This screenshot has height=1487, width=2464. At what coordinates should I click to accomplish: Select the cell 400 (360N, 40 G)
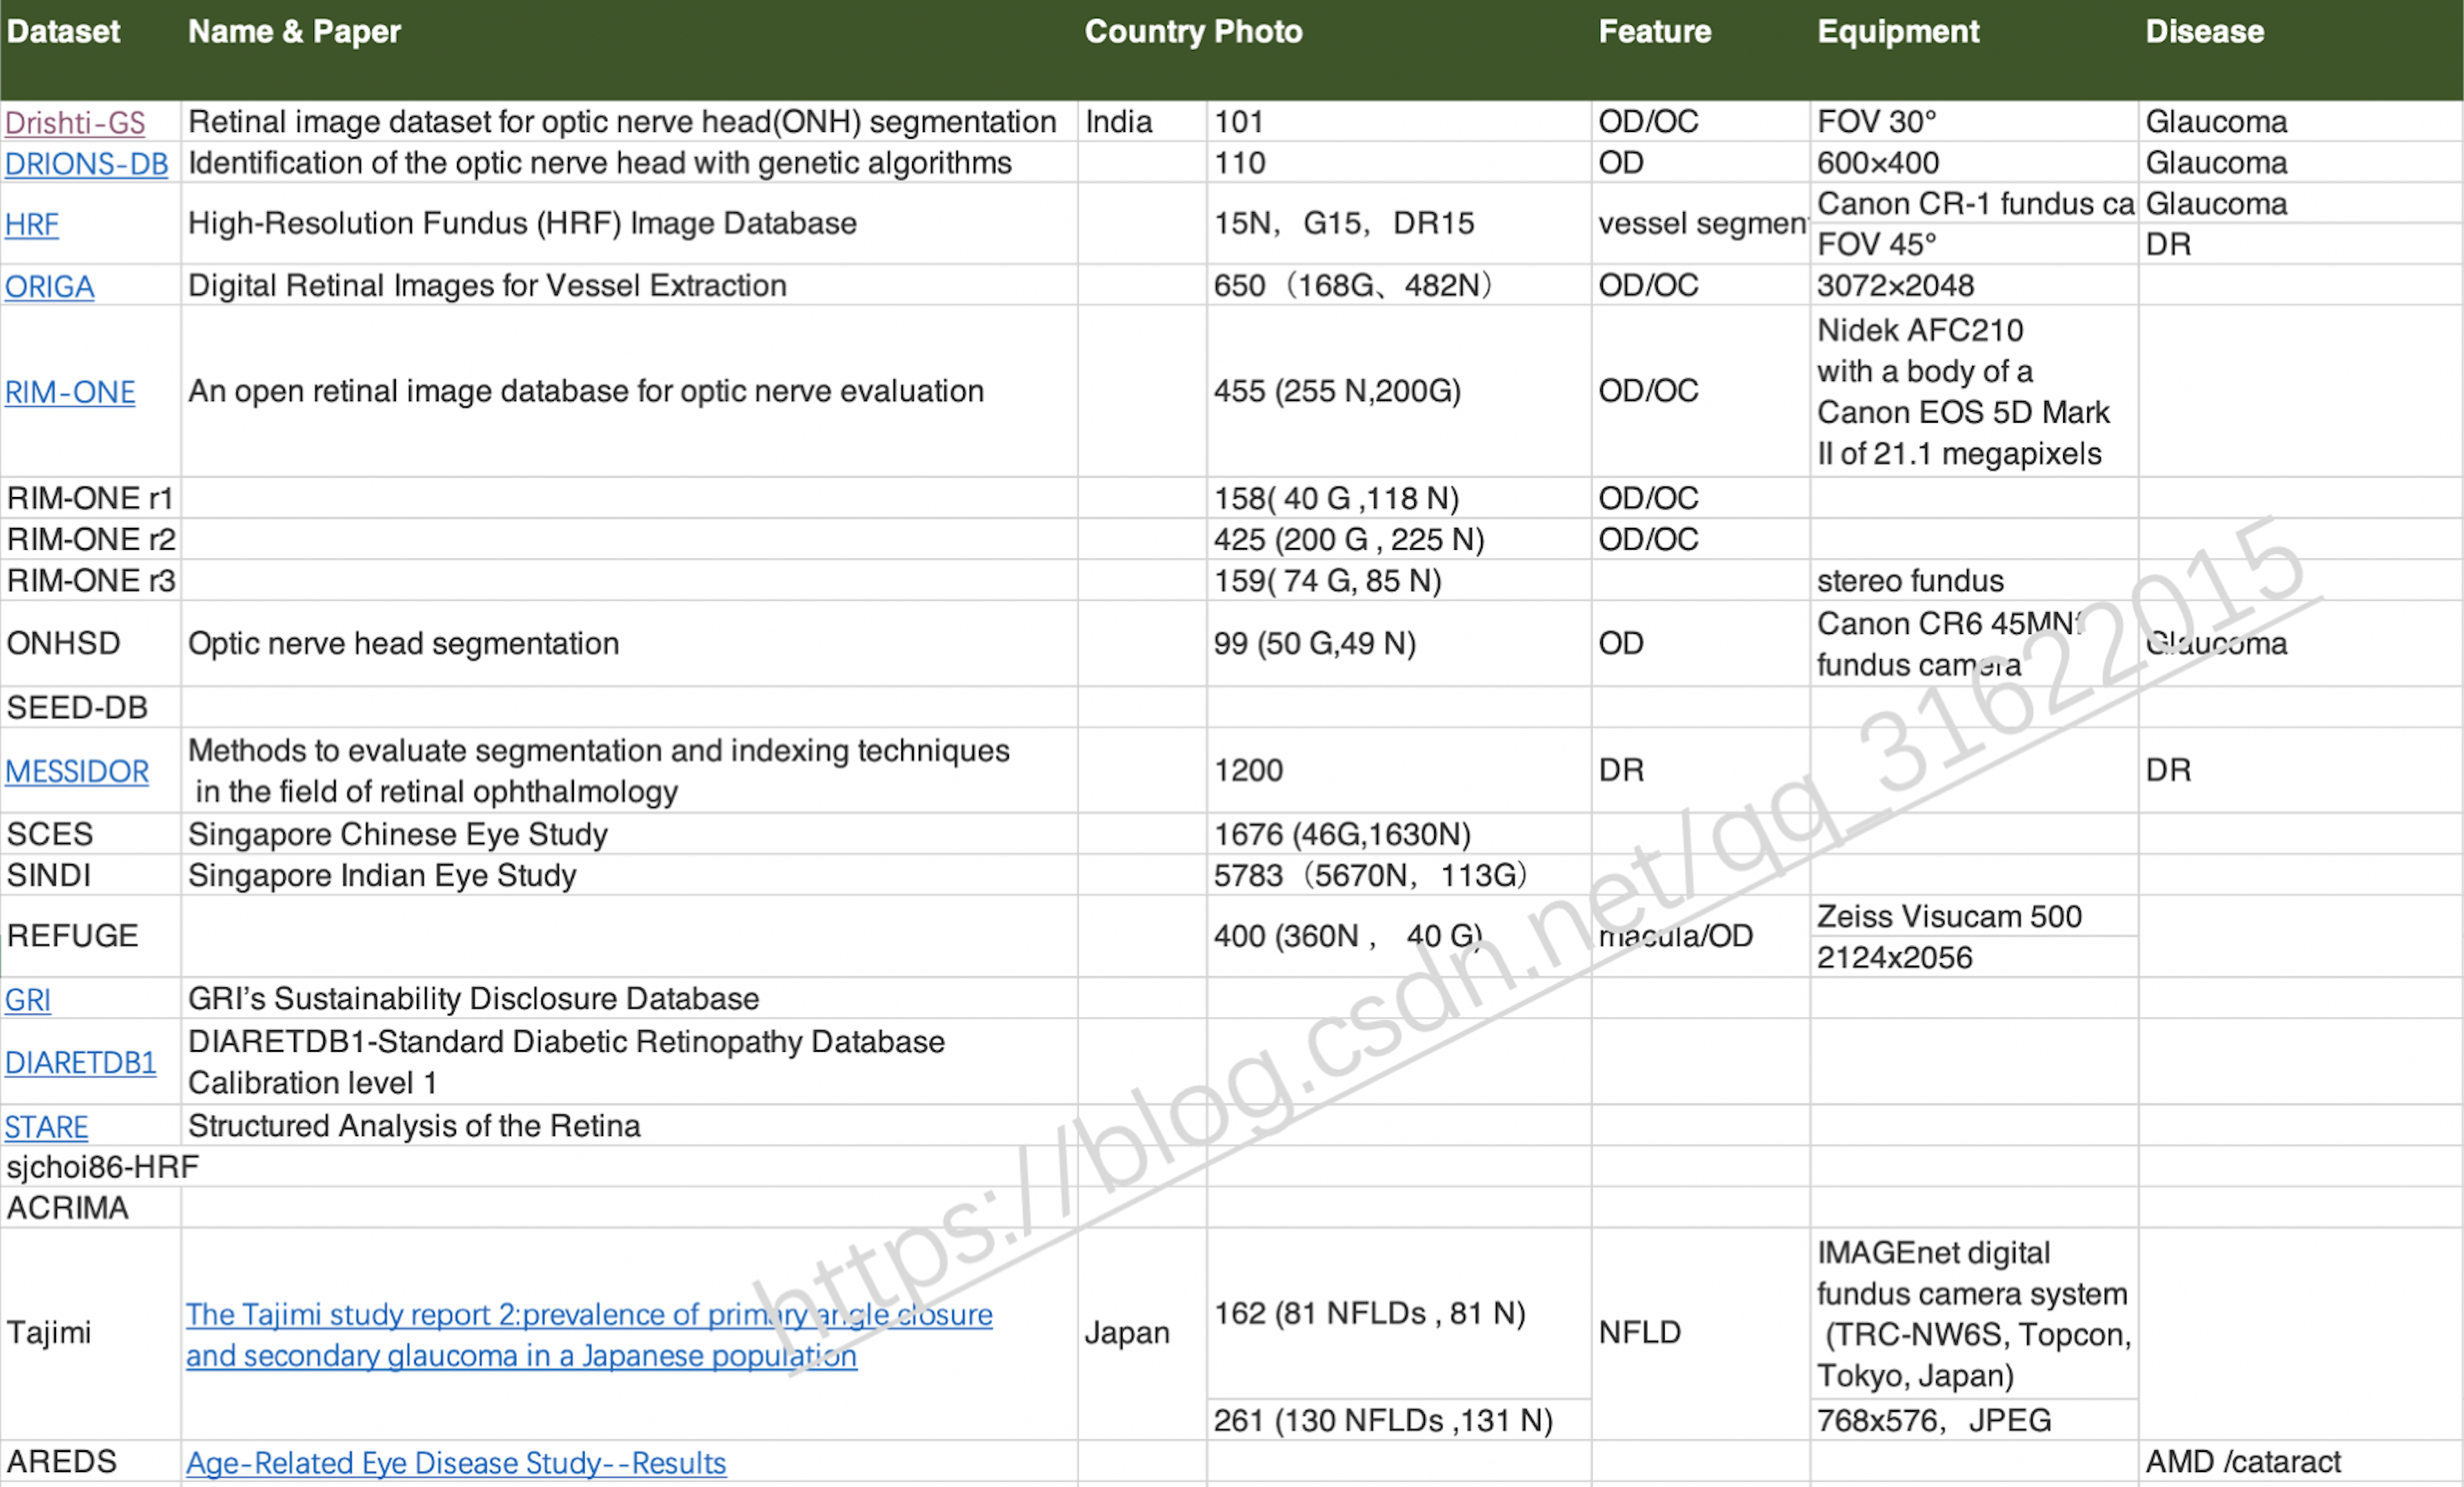coord(1398,936)
